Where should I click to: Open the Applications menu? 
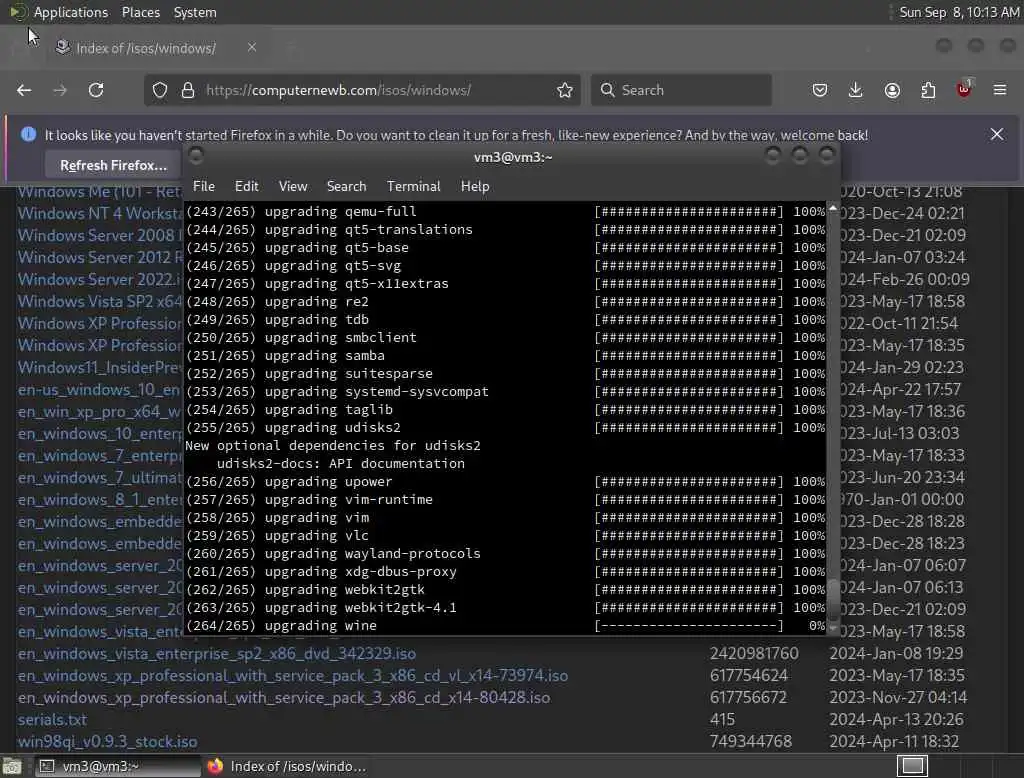pos(71,12)
